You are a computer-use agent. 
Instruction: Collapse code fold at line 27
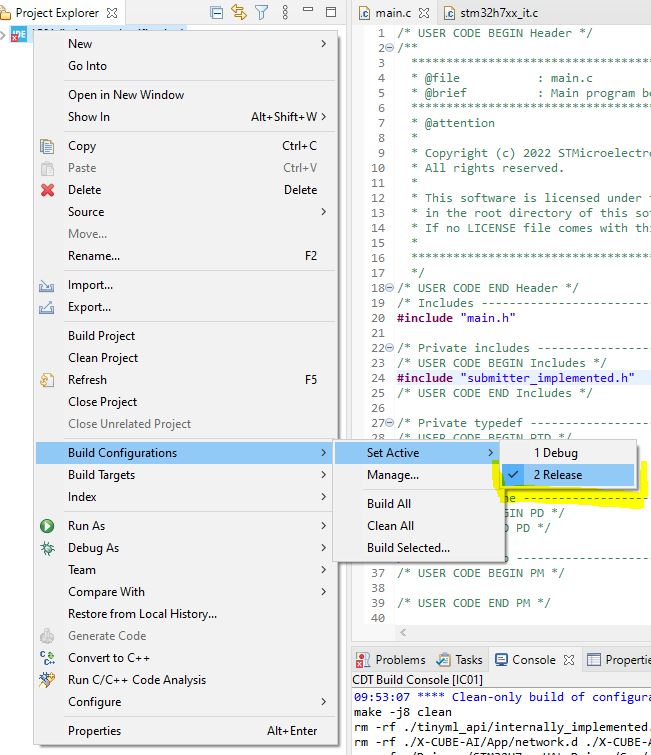click(390, 423)
